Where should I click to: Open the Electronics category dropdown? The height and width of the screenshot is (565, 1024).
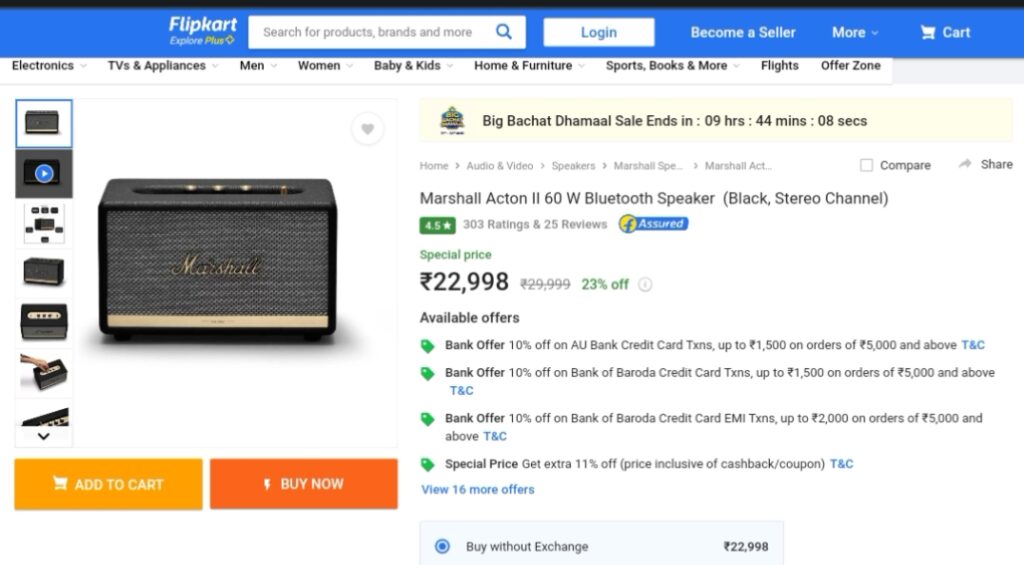[49, 65]
